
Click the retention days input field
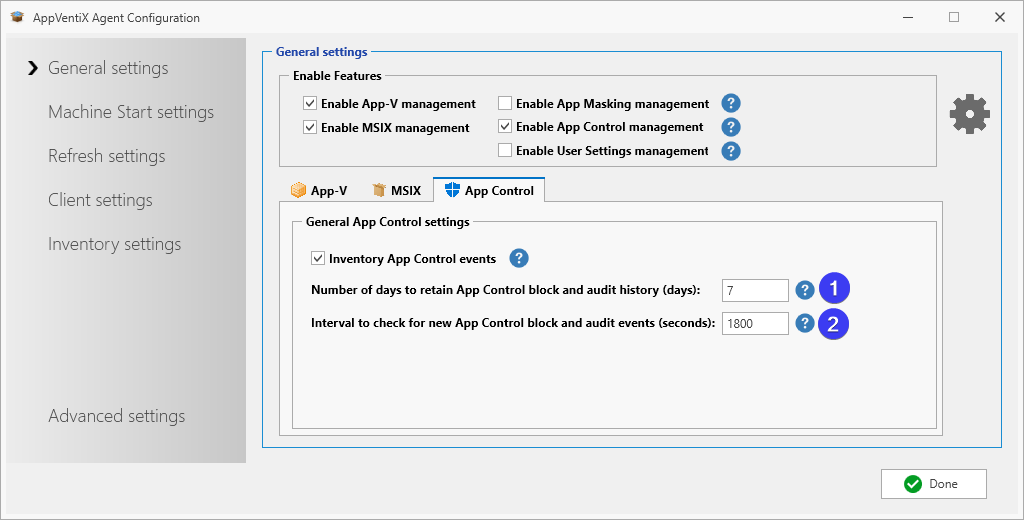click(754, 290)
